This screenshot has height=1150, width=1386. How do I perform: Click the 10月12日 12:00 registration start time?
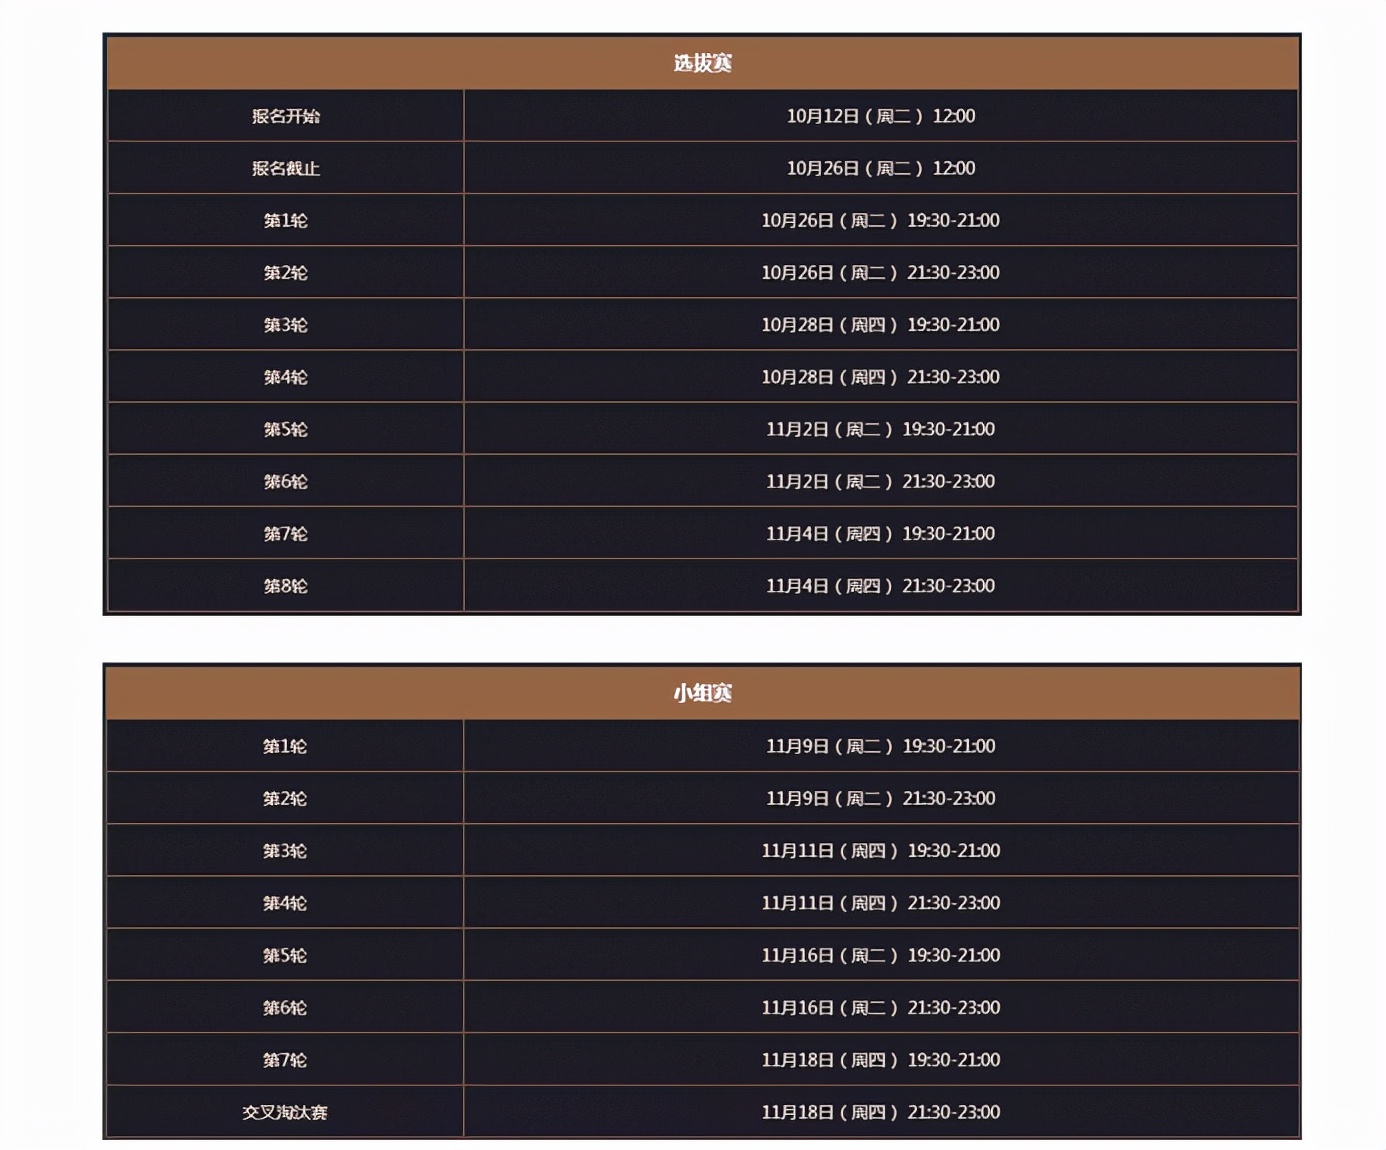pyautogui.click(x=880, y=116)
